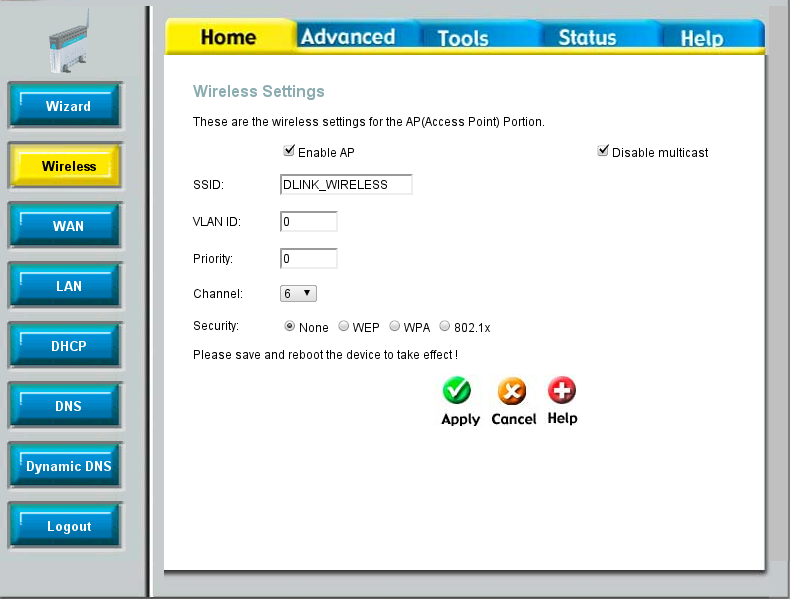Screen dimensions: 790x599
Task: Toggle the Enable AP checkbox
Action: coord(289,150)
